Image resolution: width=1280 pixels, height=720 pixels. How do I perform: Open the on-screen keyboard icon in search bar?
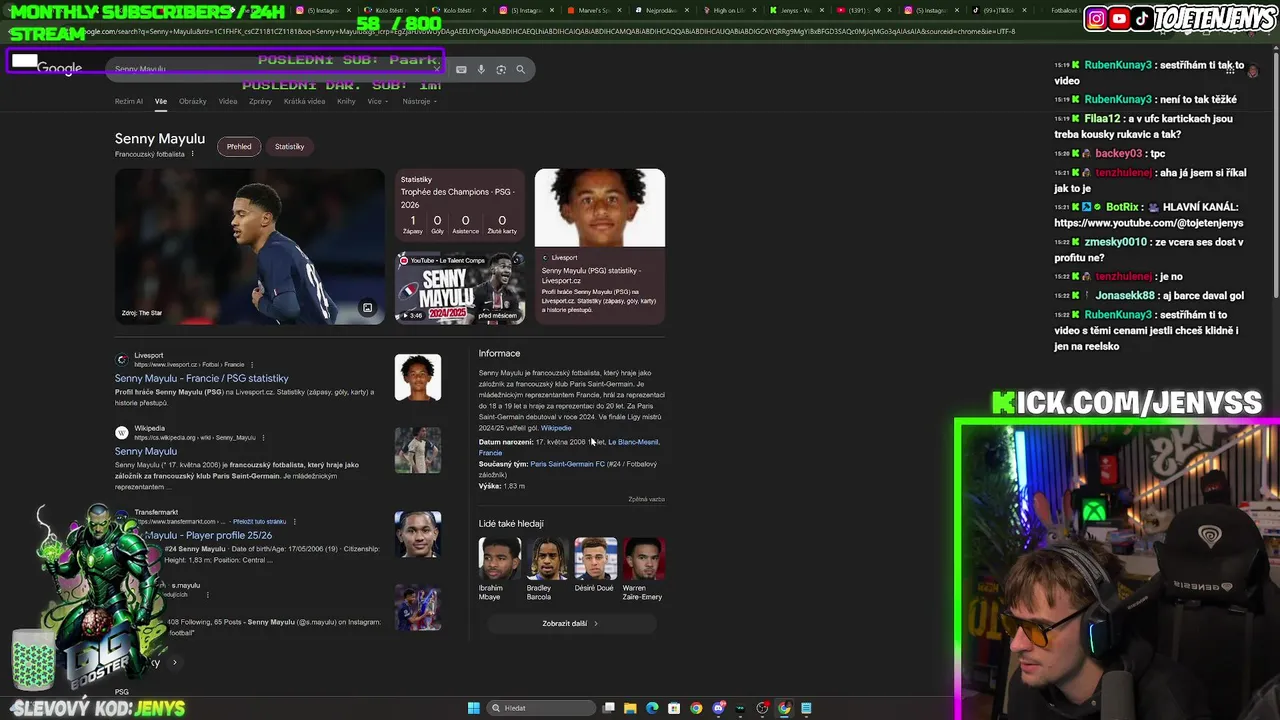coord(461,70)
